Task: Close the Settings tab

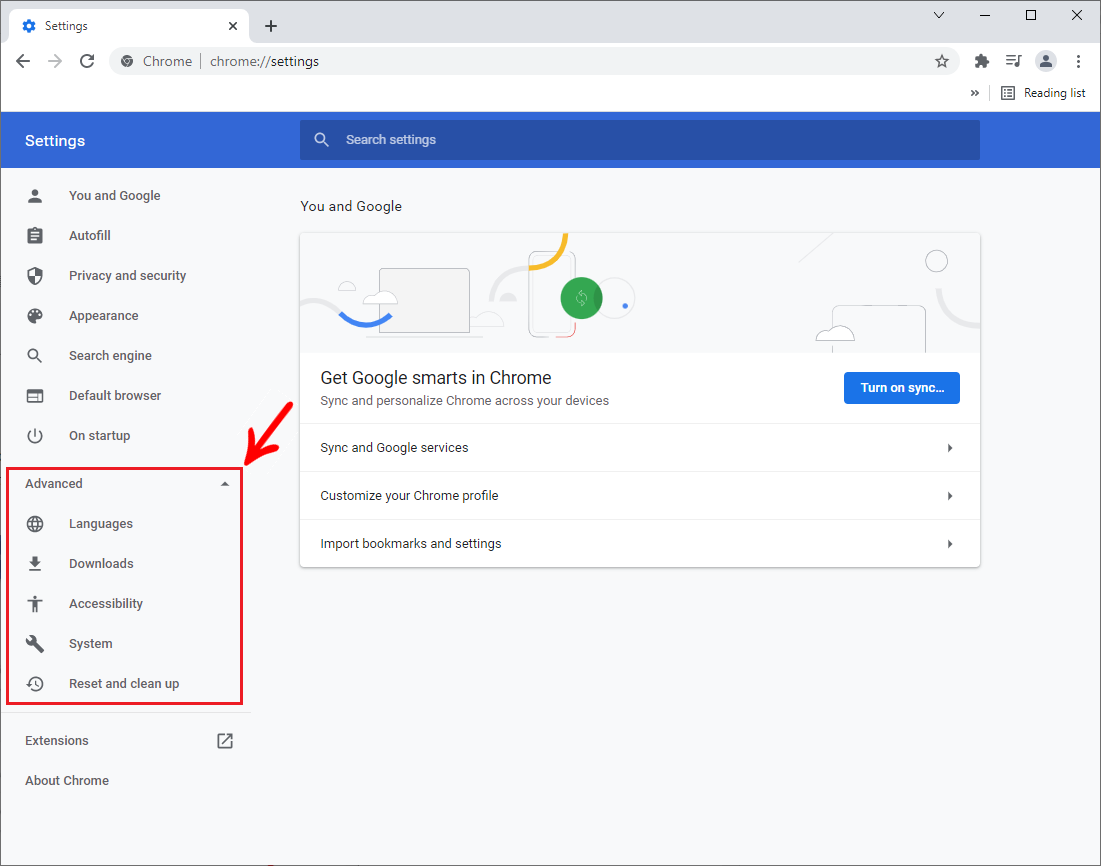Action: [232, 26]
